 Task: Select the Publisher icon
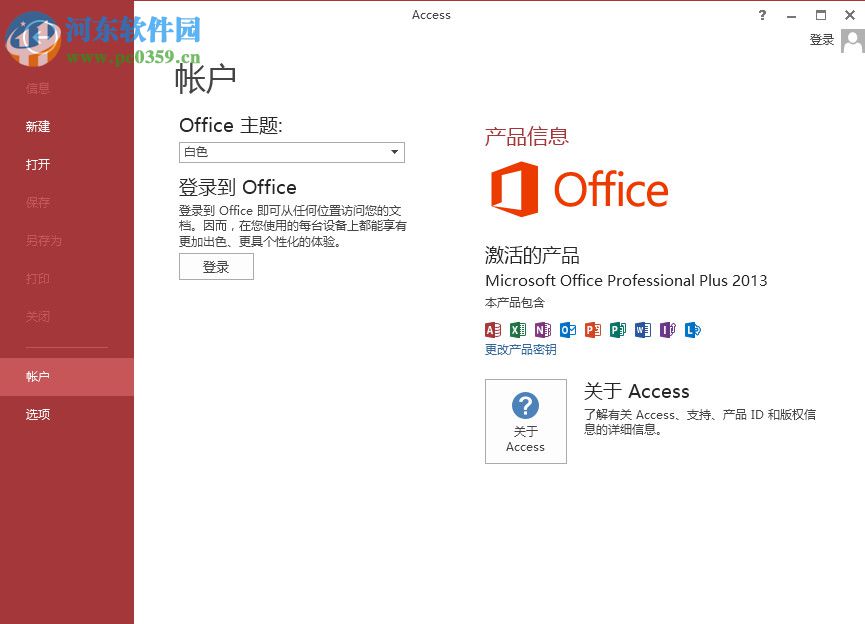click(617, 330)
